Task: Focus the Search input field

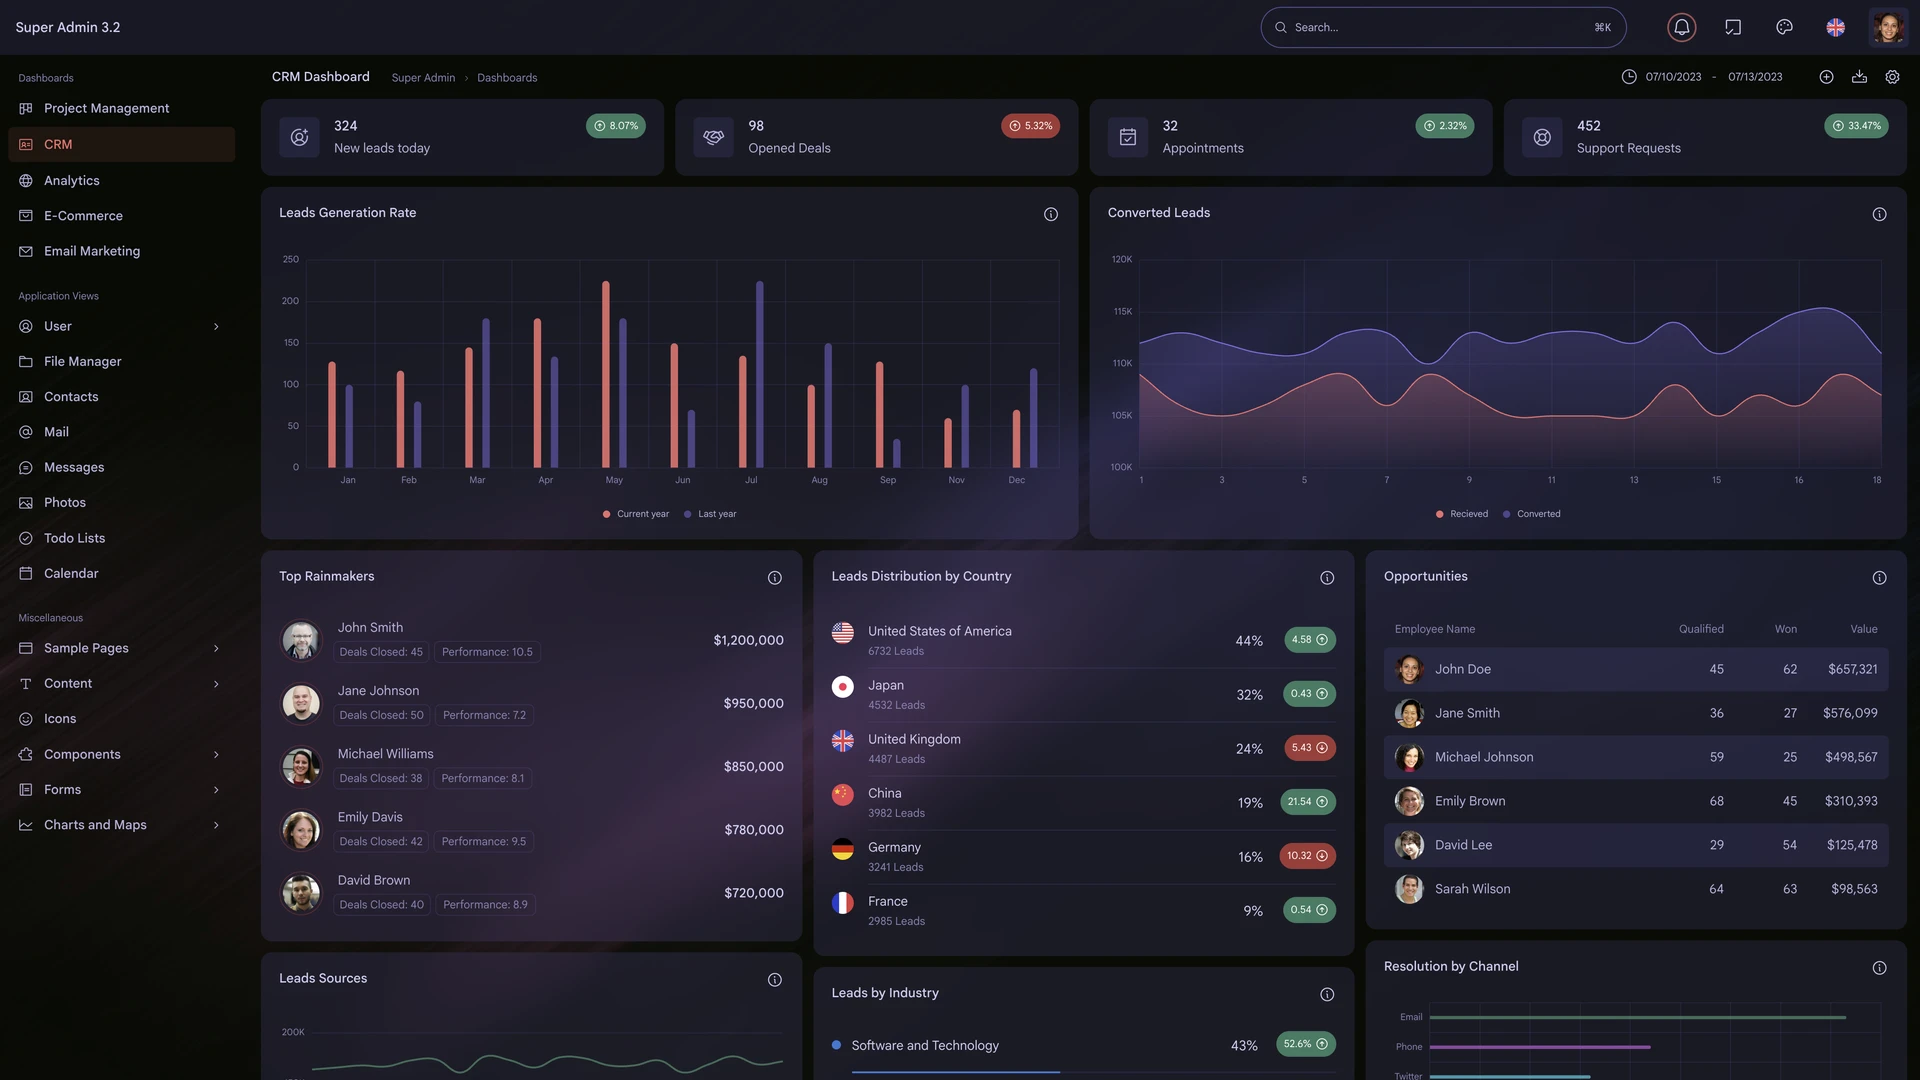Action: point(1443,27)
